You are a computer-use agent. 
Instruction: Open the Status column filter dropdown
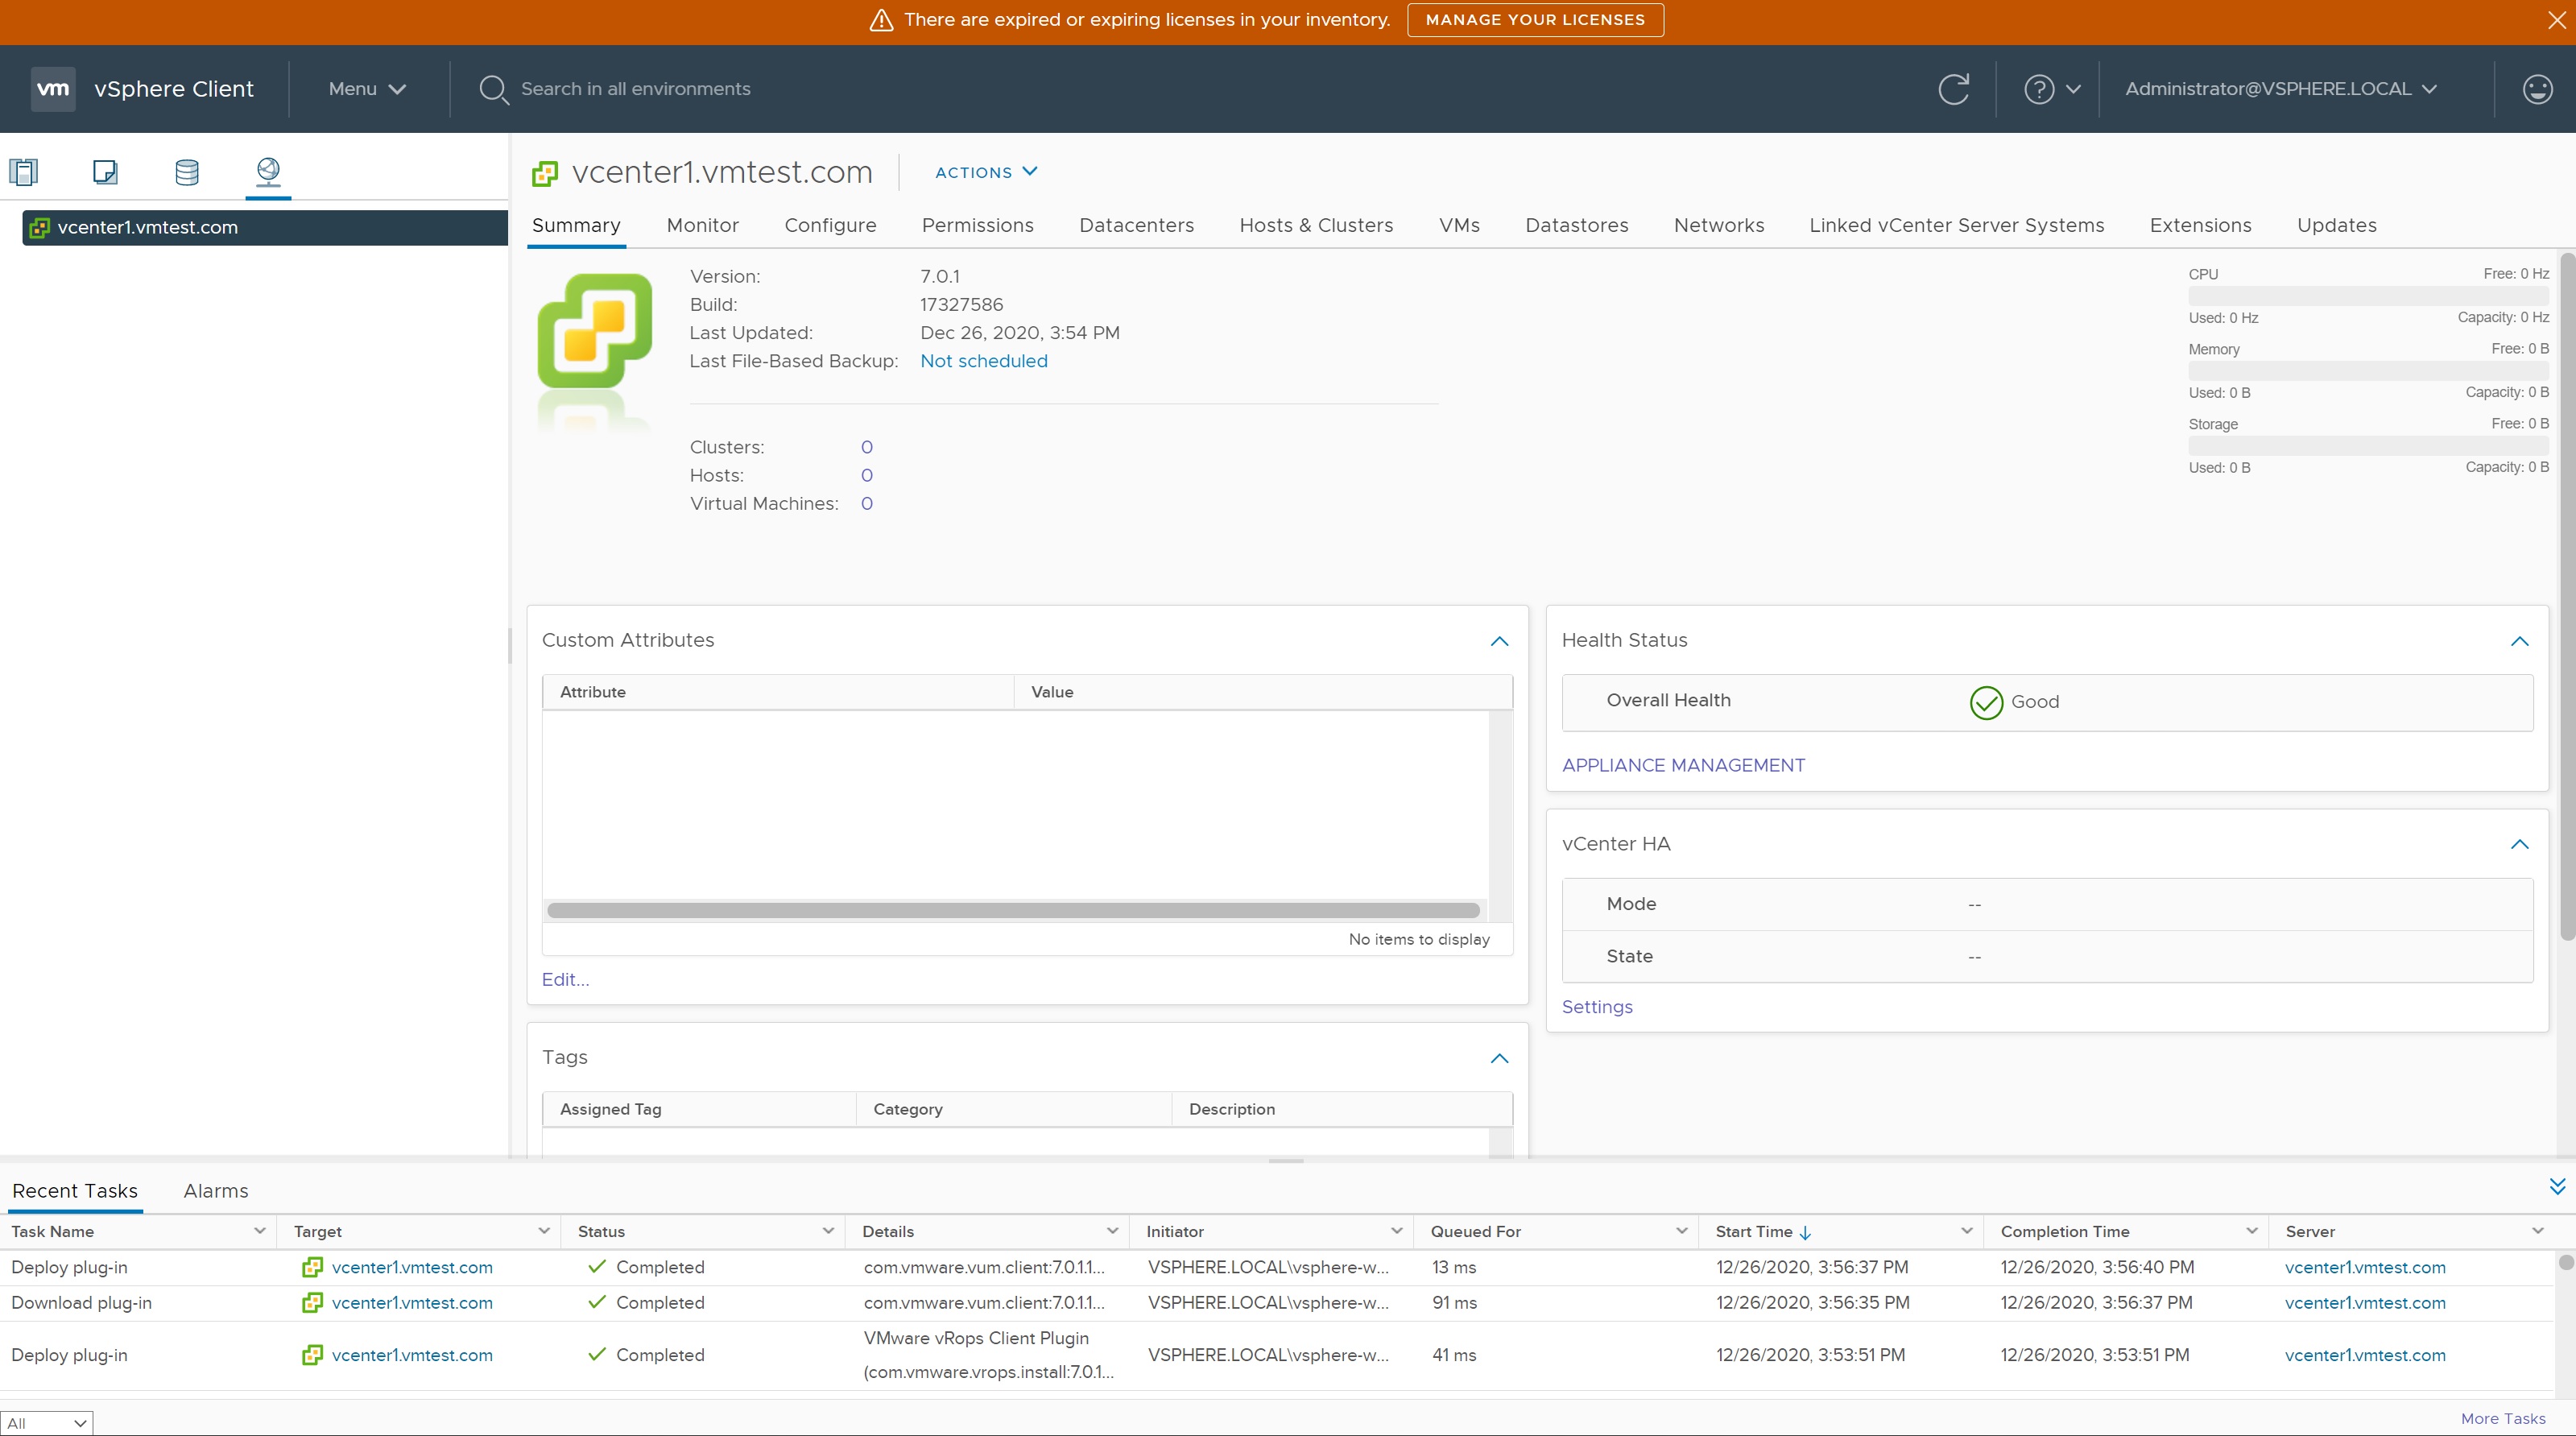tap(827, 1231)
